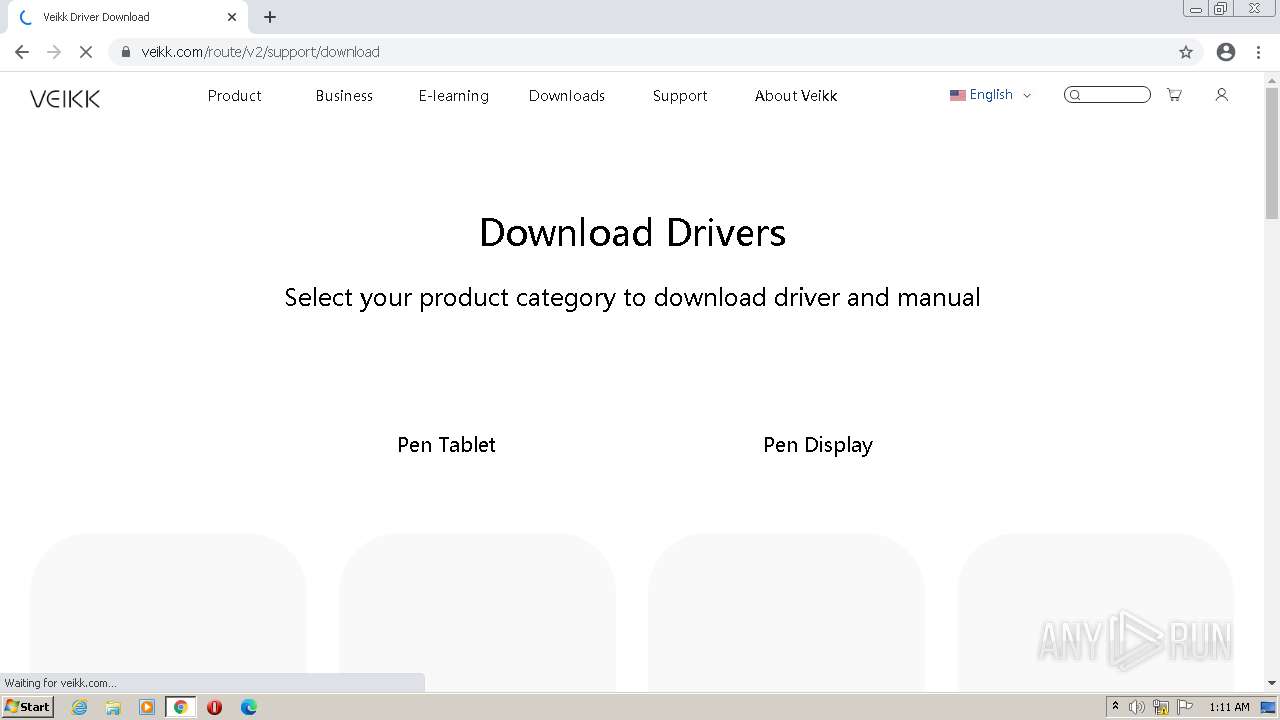Stop loading the page
Image resolution: width=1280 pixels, height=720 pixels.
click(x=86, y=52)
